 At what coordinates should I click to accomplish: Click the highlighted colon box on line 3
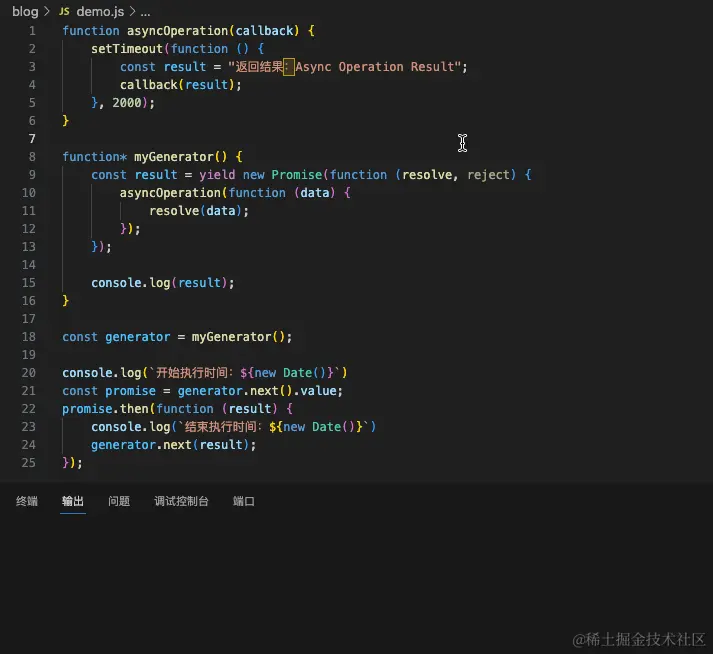[288, 67]
